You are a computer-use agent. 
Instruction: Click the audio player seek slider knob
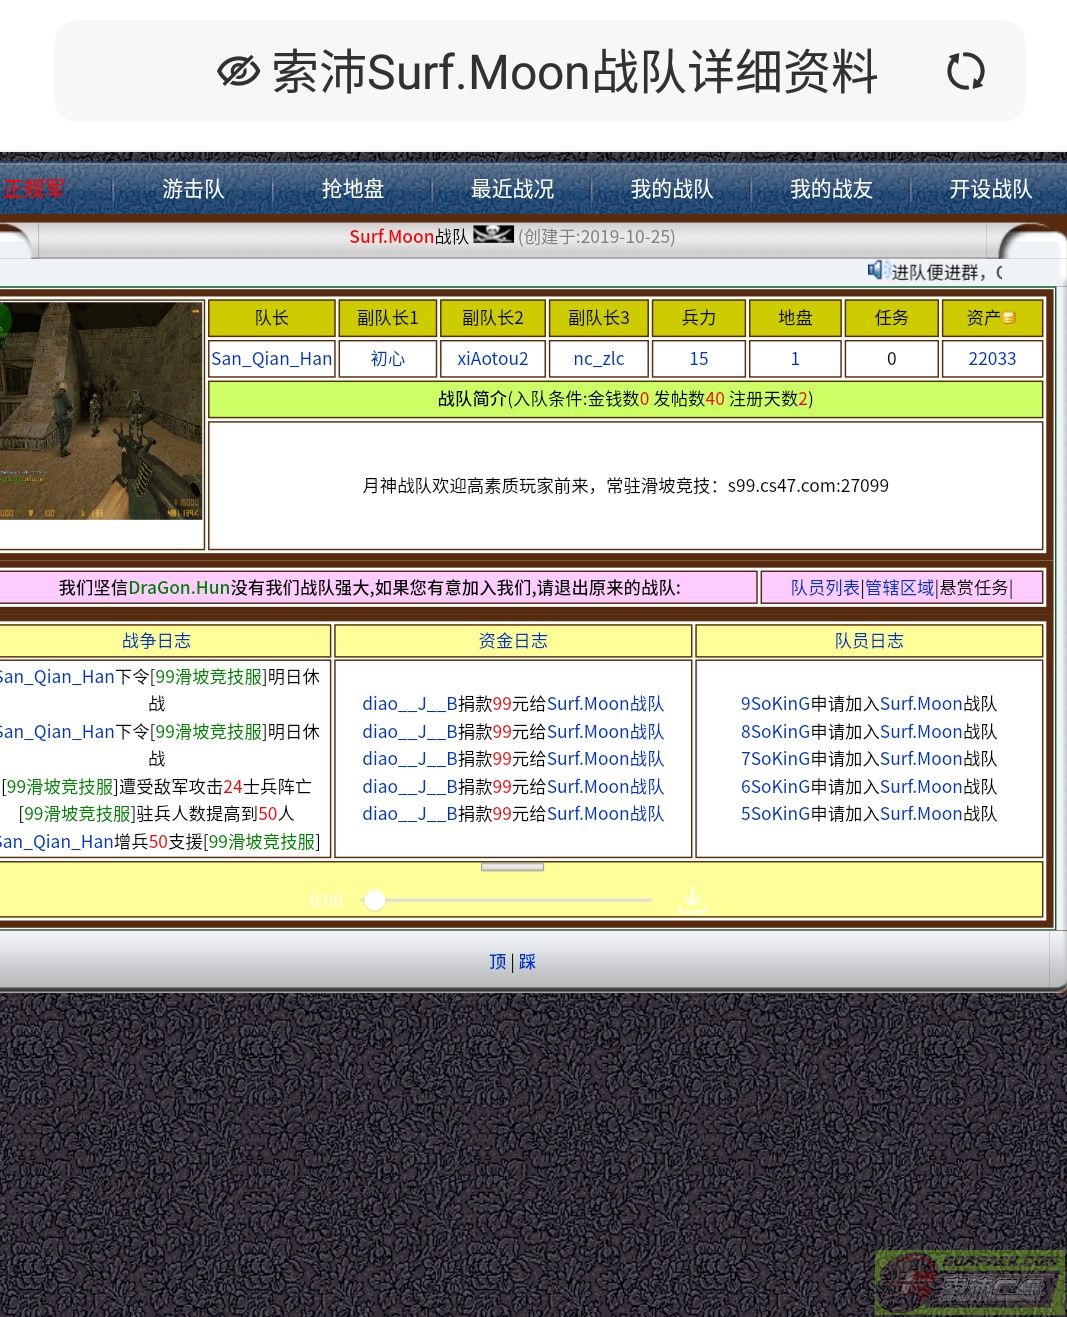click(374, 900)
